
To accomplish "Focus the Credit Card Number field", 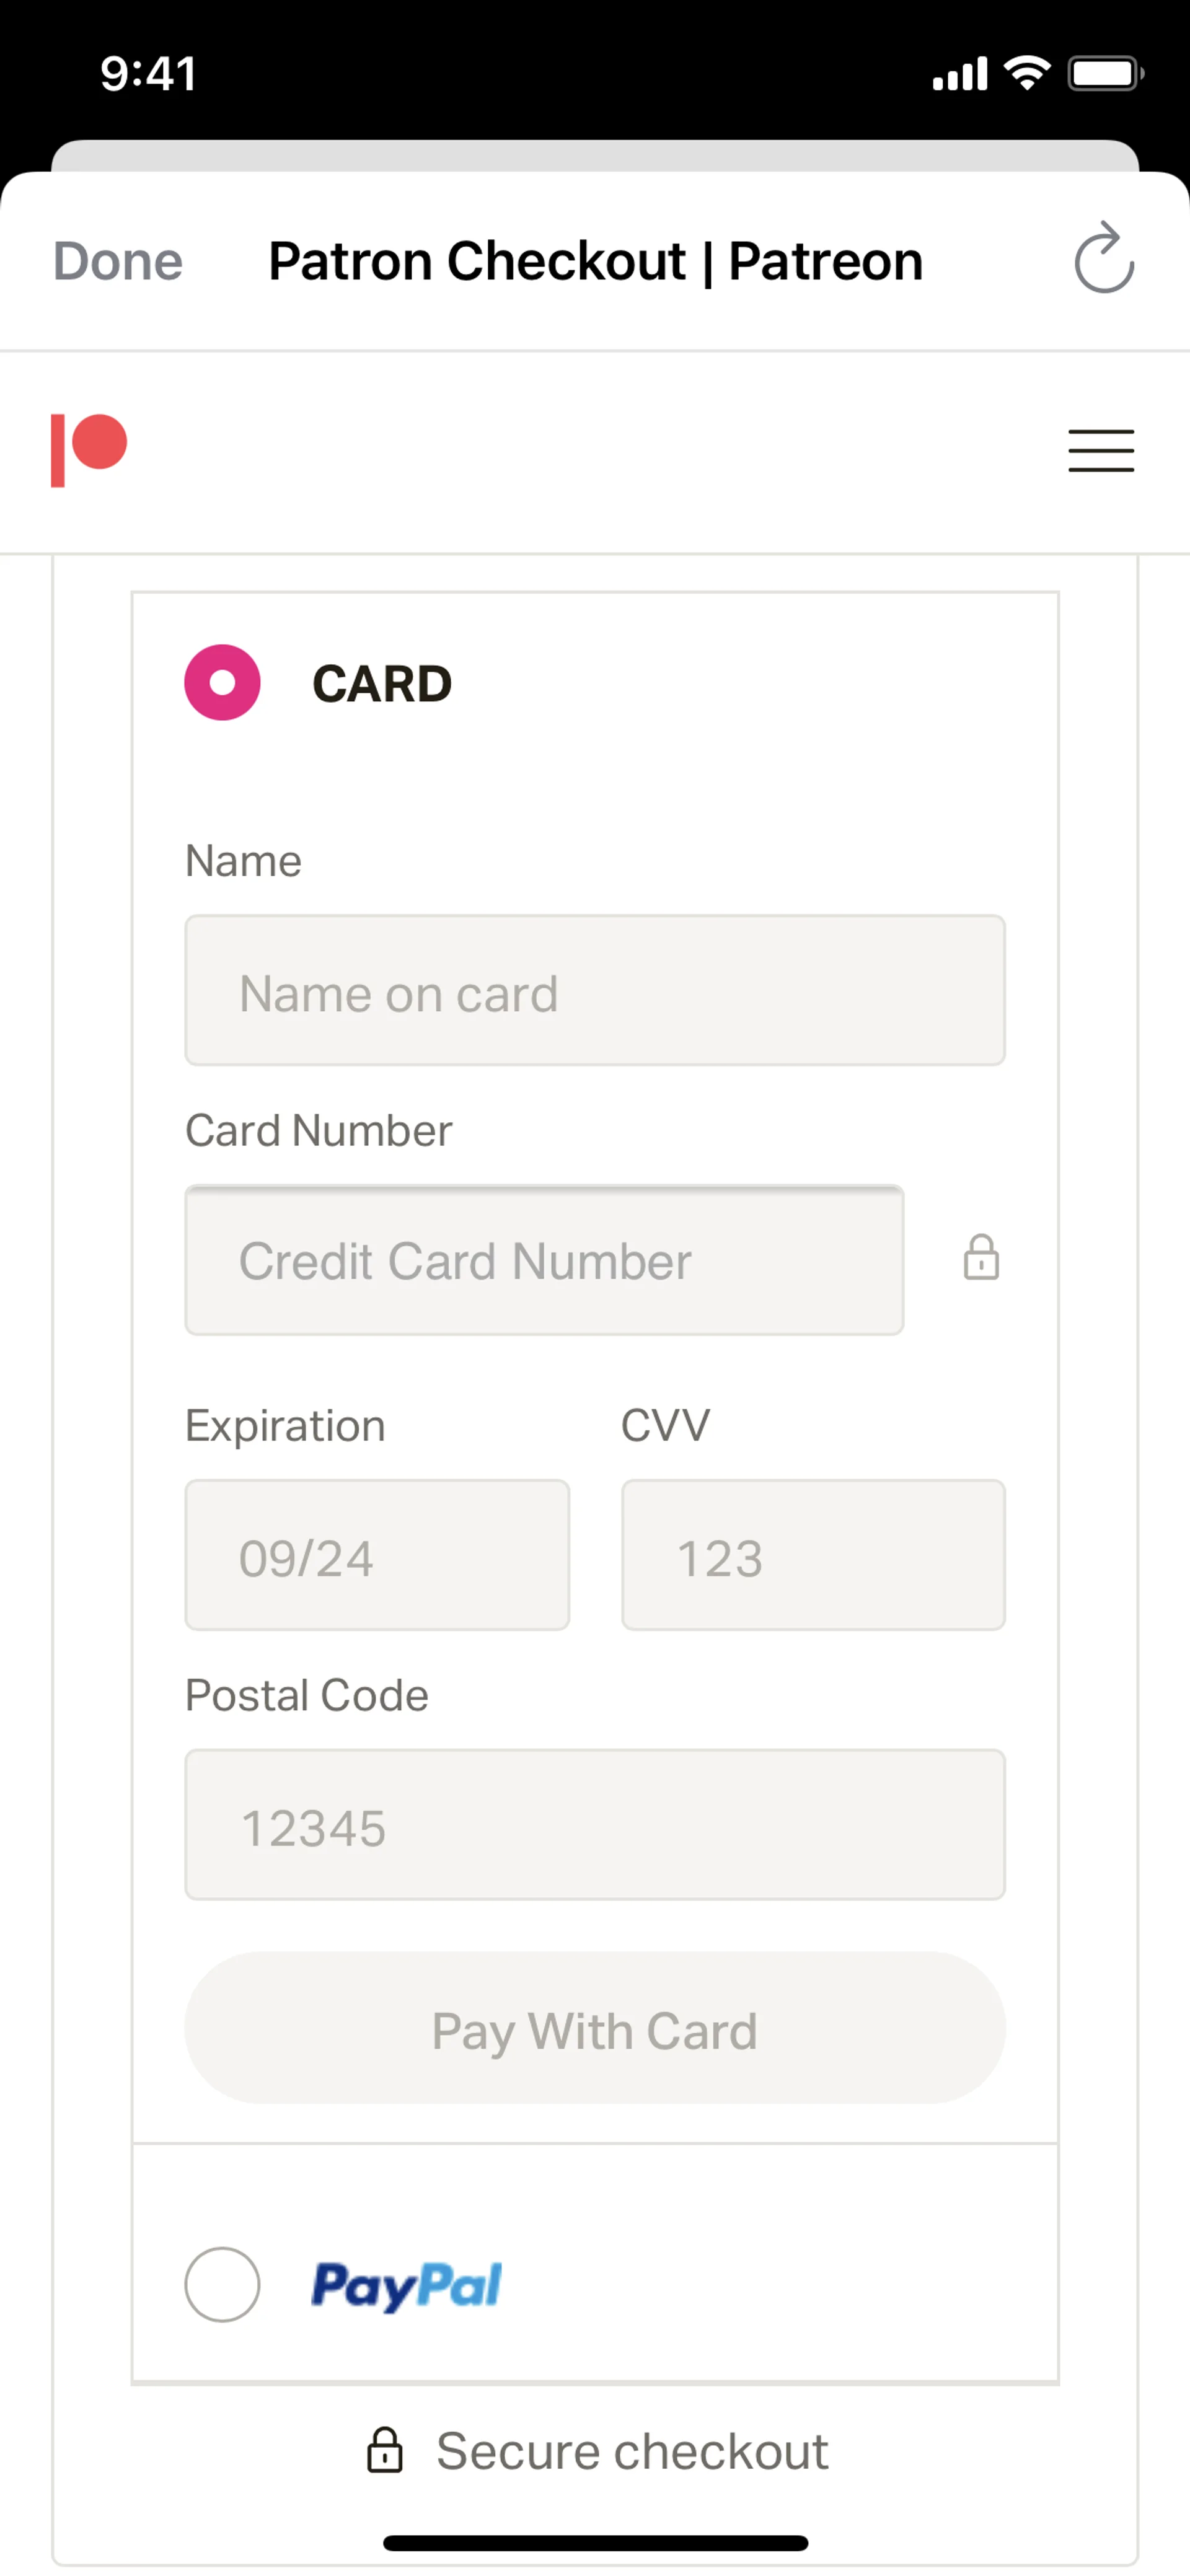I will click(x=544, y=1260).
